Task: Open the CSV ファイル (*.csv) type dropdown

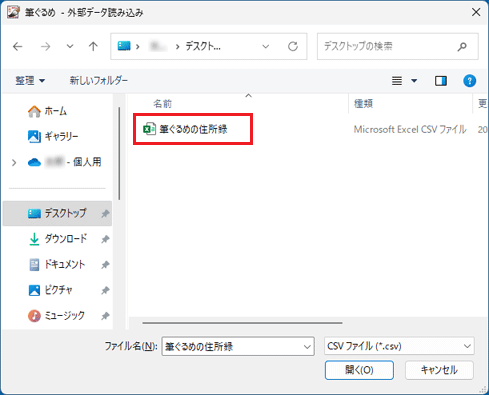Action: click(x=399, y=346)
